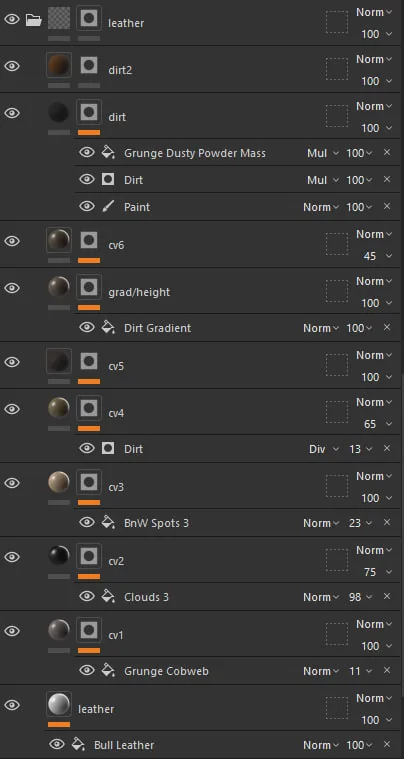Click the cv5 material sphere thumbnail
This screenshot has height=759, width=404.
(59, 361)
